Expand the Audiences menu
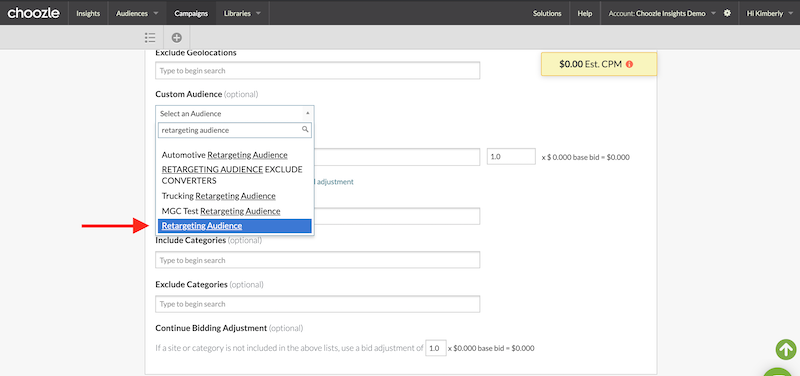Image resolution: width=800 pixels, height=376 pixels. point(137,13)
